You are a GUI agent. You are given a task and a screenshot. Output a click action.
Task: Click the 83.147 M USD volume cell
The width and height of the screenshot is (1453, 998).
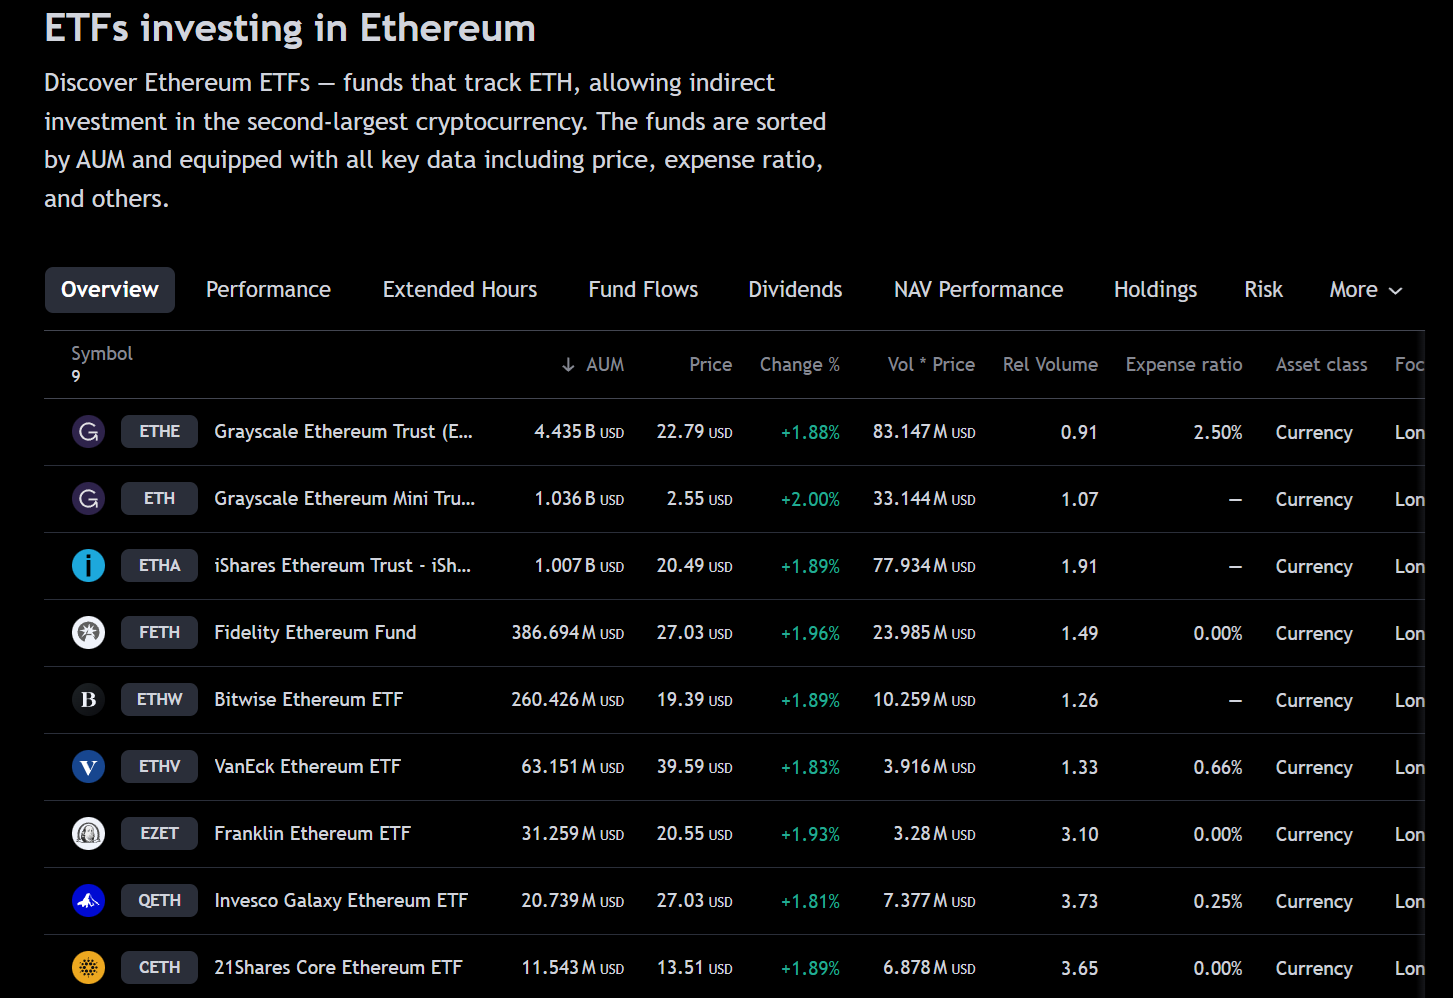coord(924,432)
